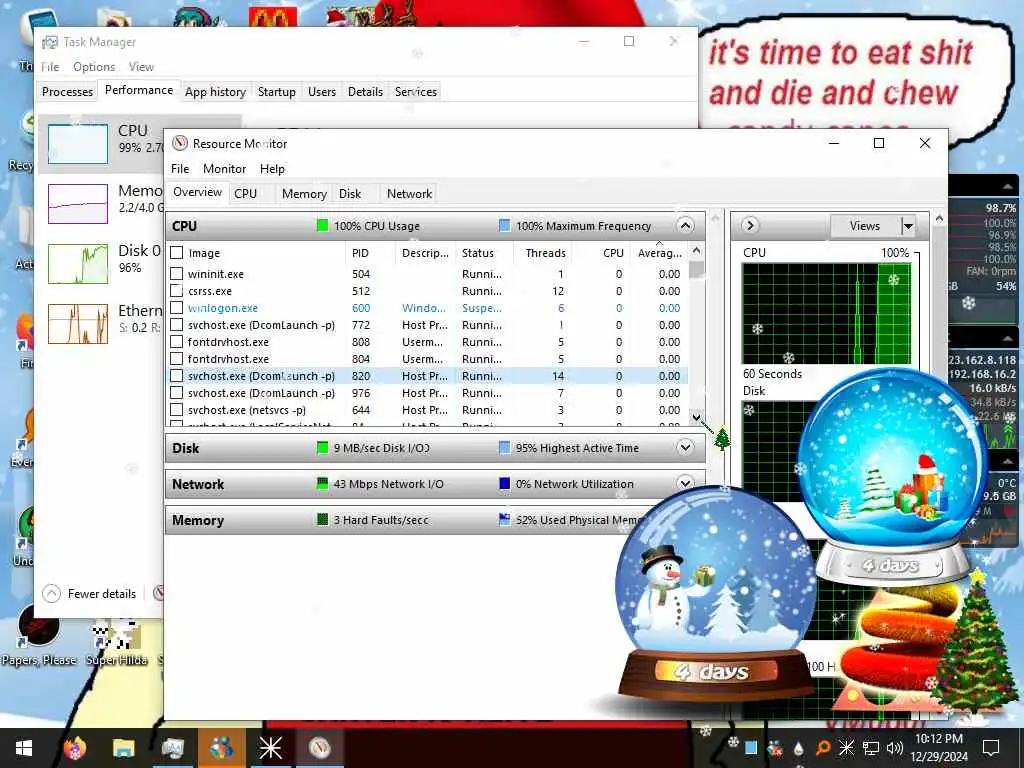Open Task Manager's Services tab

pyautogui.click(x=415, y=92)
